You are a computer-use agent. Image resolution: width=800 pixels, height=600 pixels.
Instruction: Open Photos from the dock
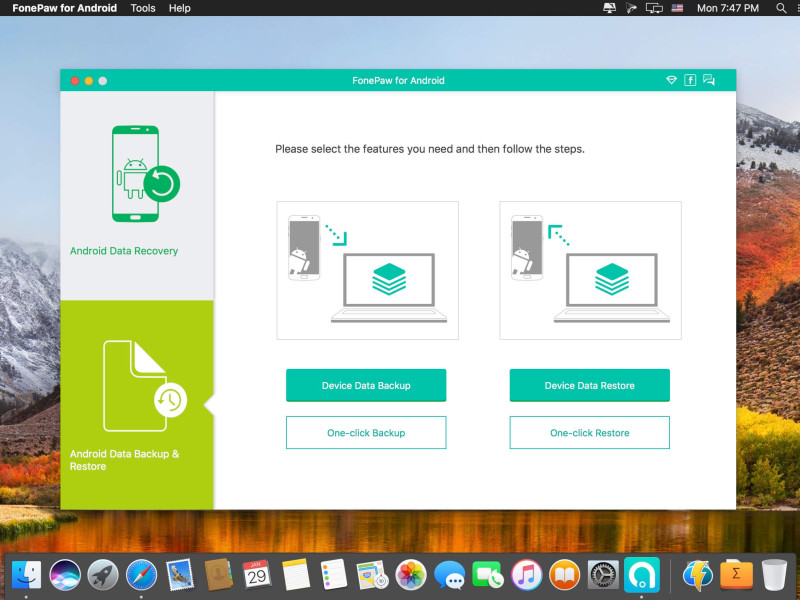click(x=411, y=574)
